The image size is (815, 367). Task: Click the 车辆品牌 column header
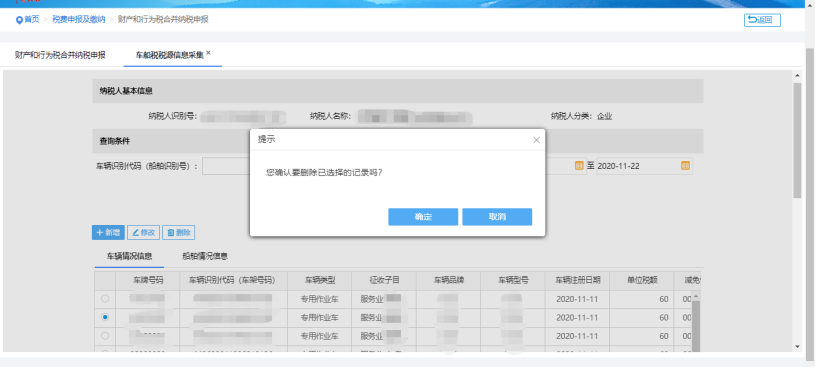click(449, 280)
